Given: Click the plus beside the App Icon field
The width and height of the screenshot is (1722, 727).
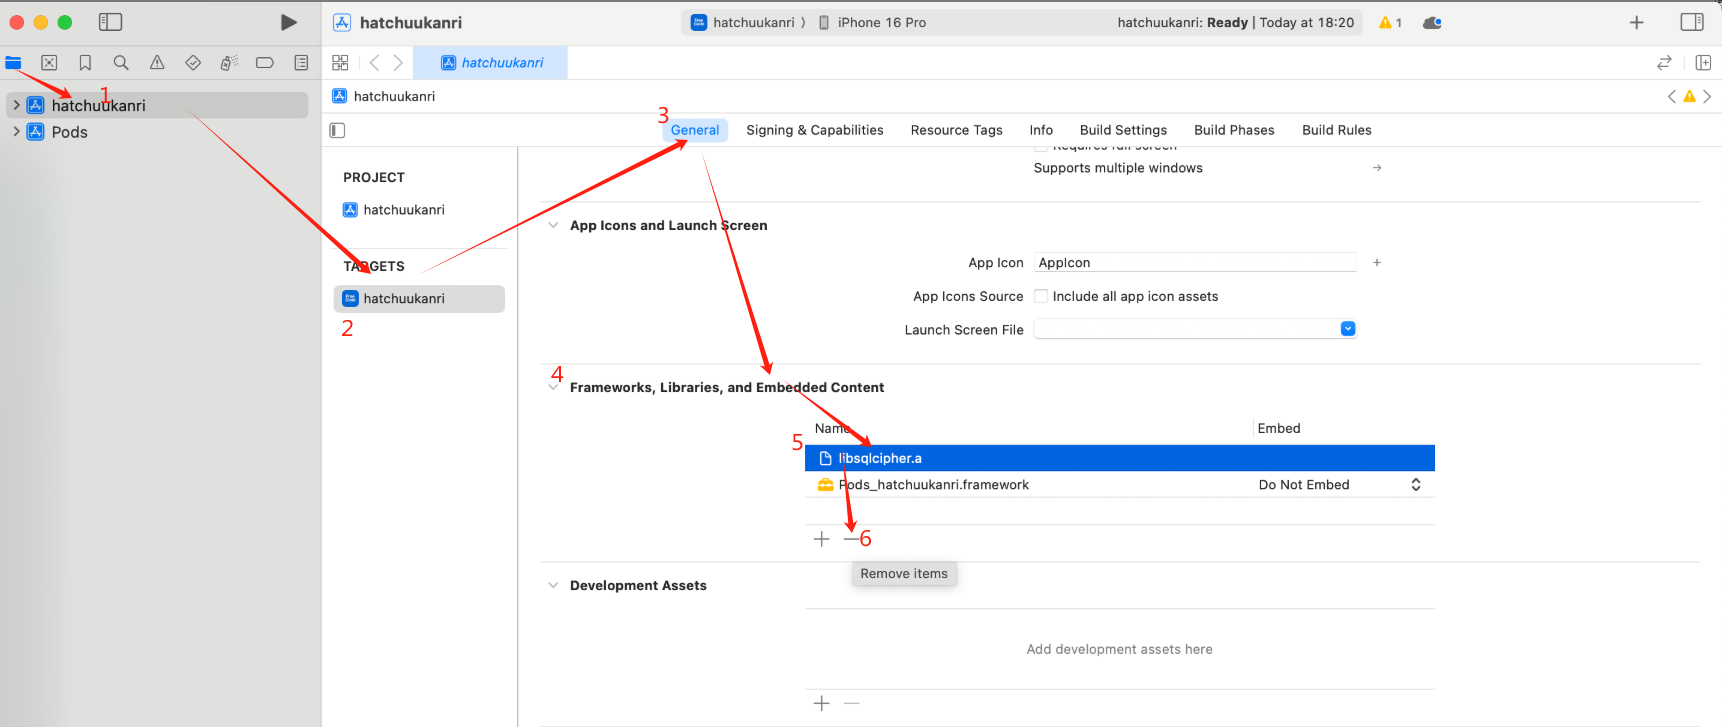Looking at the screenshot, I should [1377, 263].
